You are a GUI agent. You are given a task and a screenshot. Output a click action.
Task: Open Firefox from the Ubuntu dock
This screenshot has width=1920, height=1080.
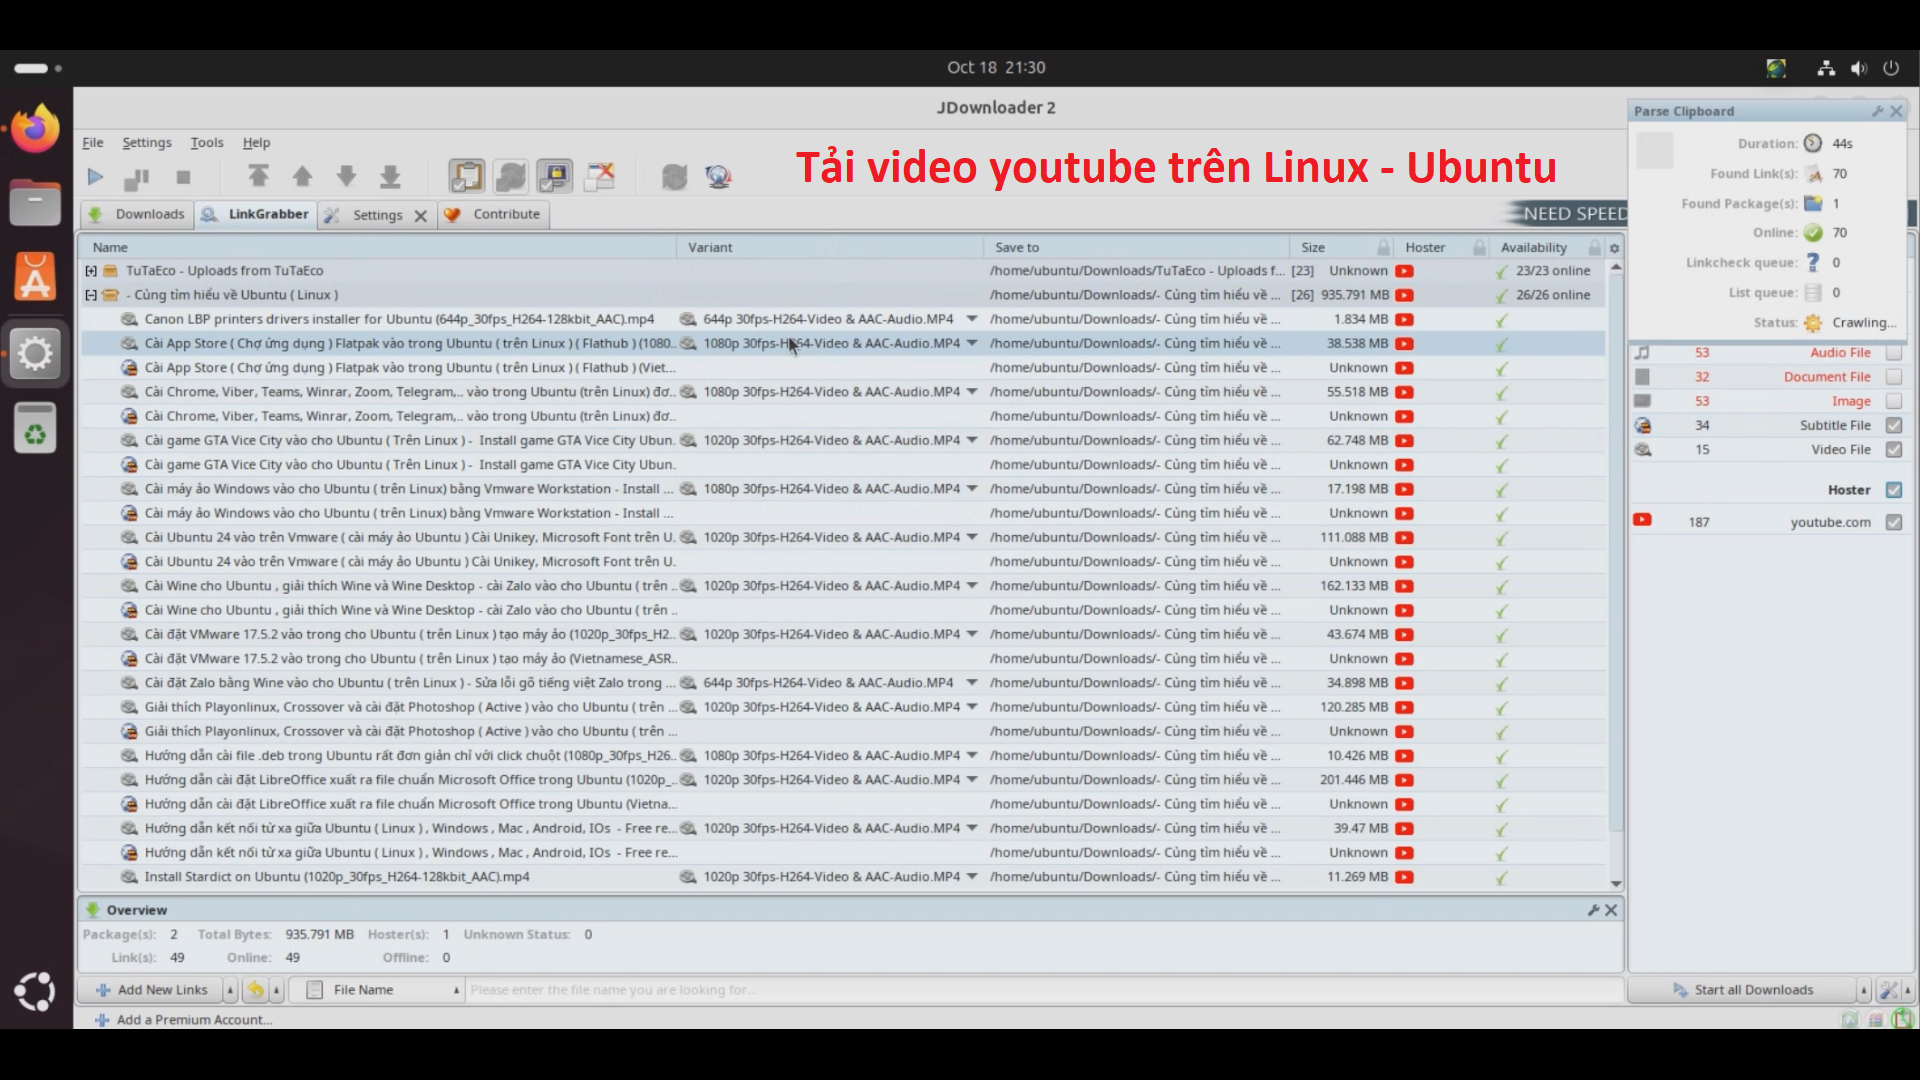[x=35, y=128]
